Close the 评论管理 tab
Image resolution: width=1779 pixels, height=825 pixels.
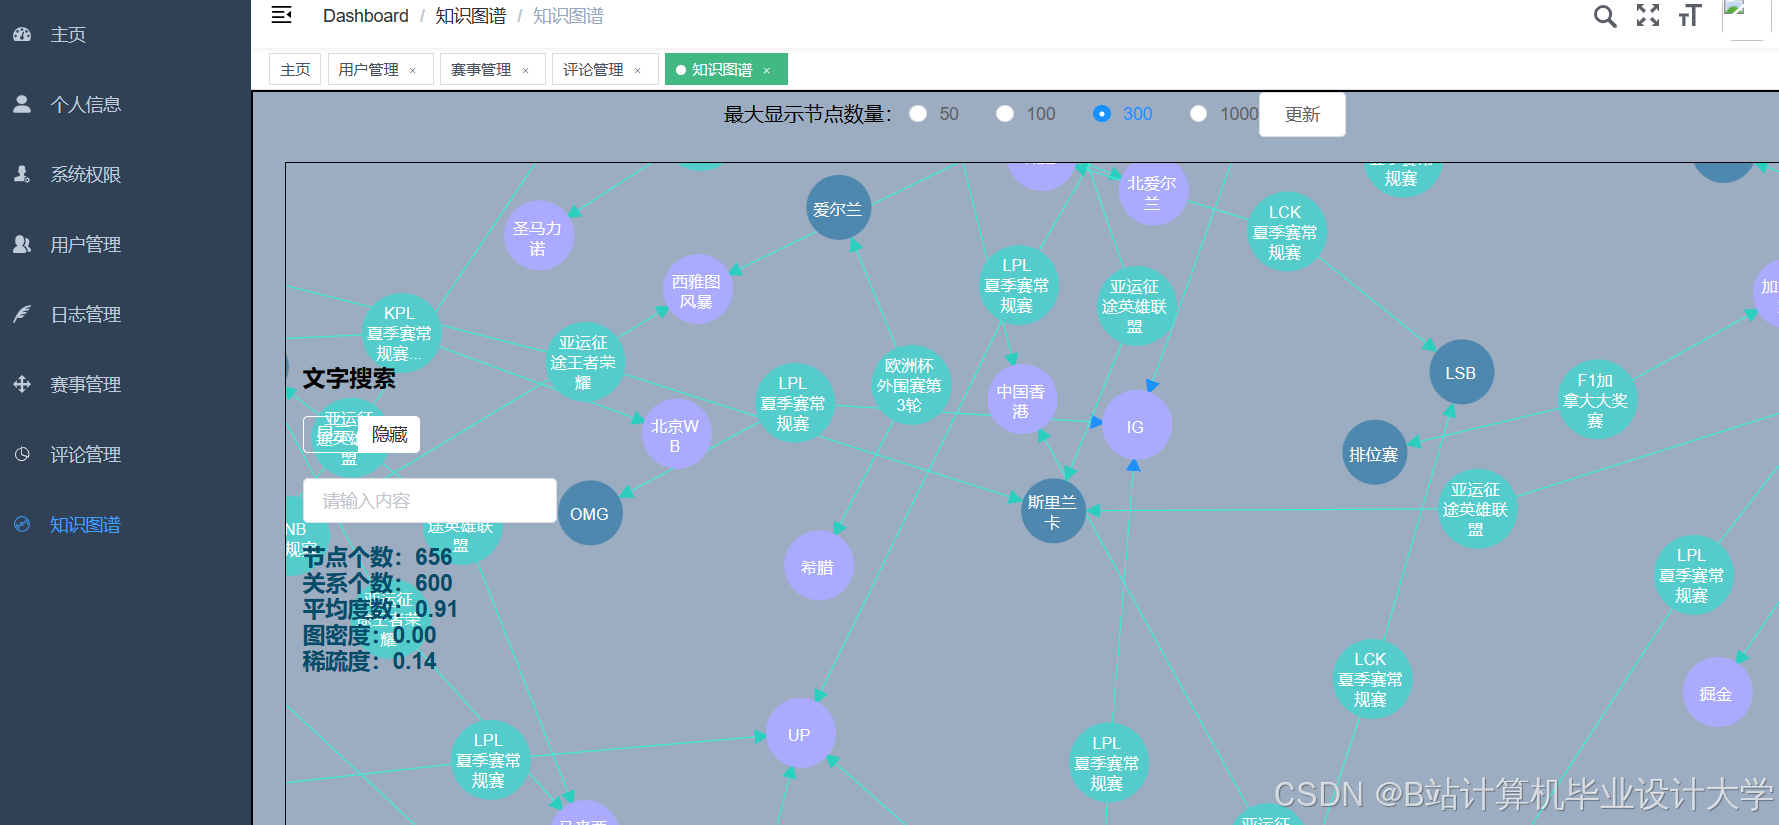click(x=637, y=70)
